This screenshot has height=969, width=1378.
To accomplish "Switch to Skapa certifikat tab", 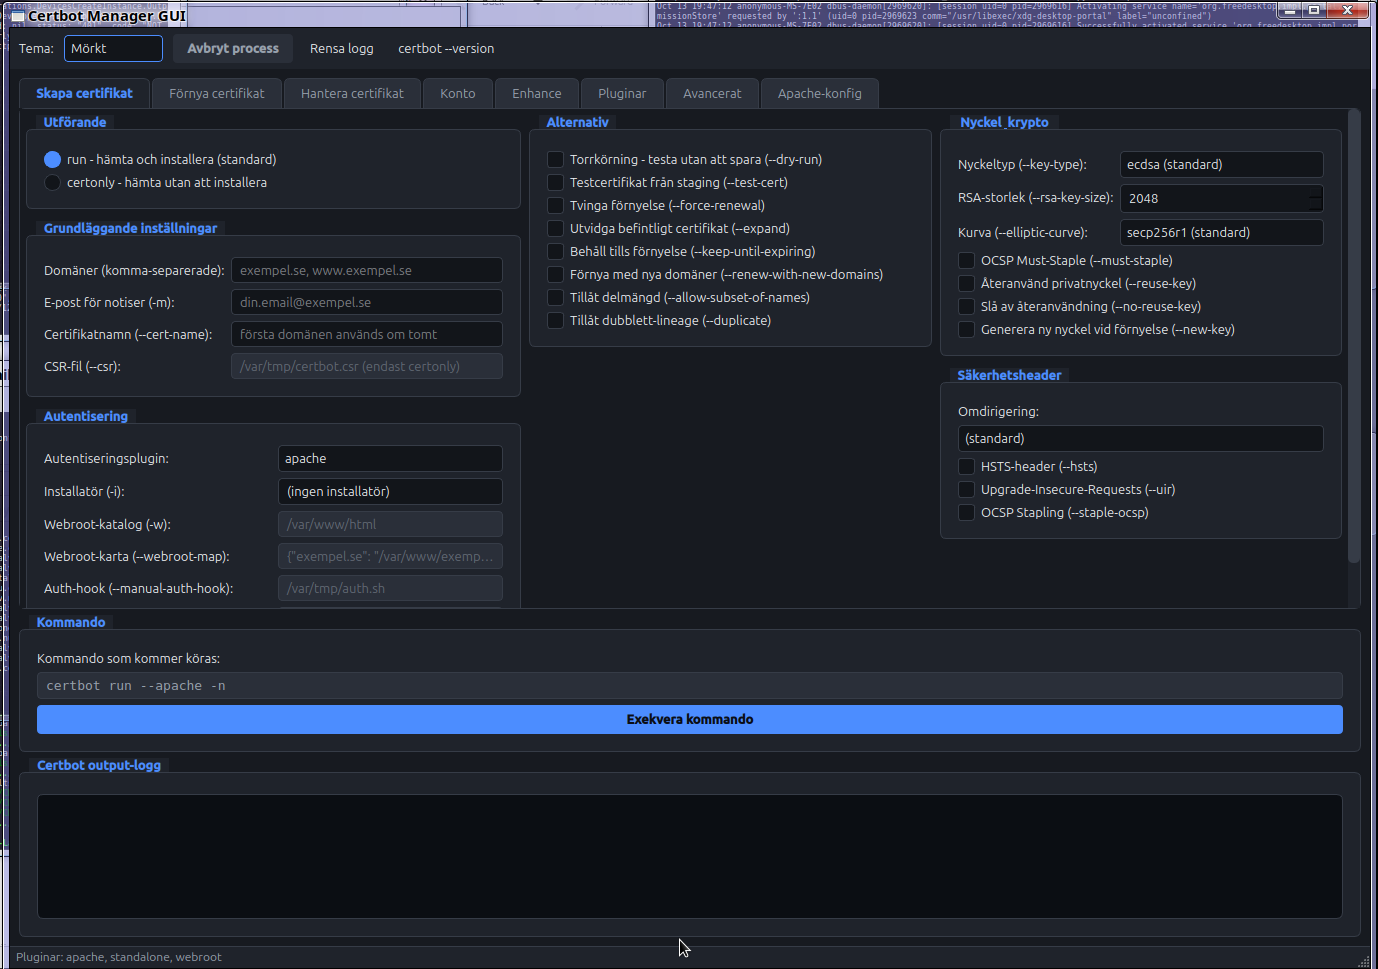I will pyautogui.click(x=84, y=93).
